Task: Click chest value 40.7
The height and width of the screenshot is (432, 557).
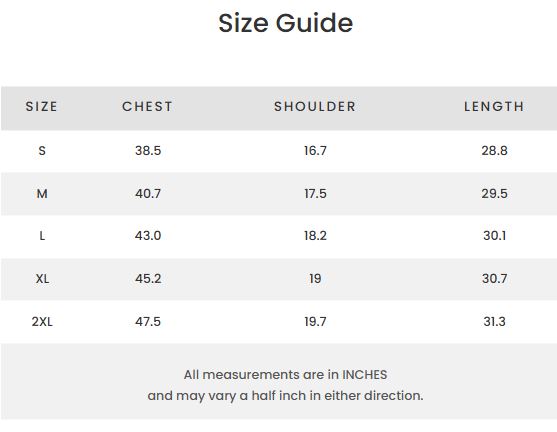Action: tap(148, 194)
